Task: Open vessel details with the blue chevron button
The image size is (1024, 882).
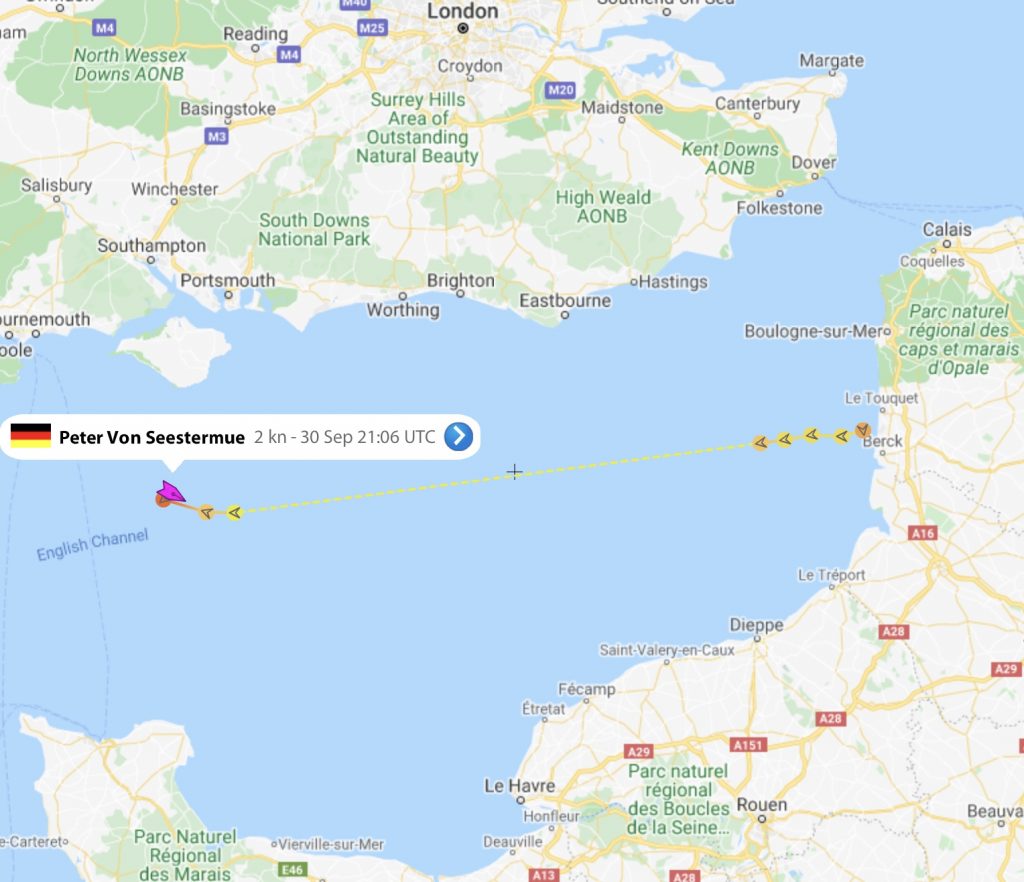Action: coord(458,436)
